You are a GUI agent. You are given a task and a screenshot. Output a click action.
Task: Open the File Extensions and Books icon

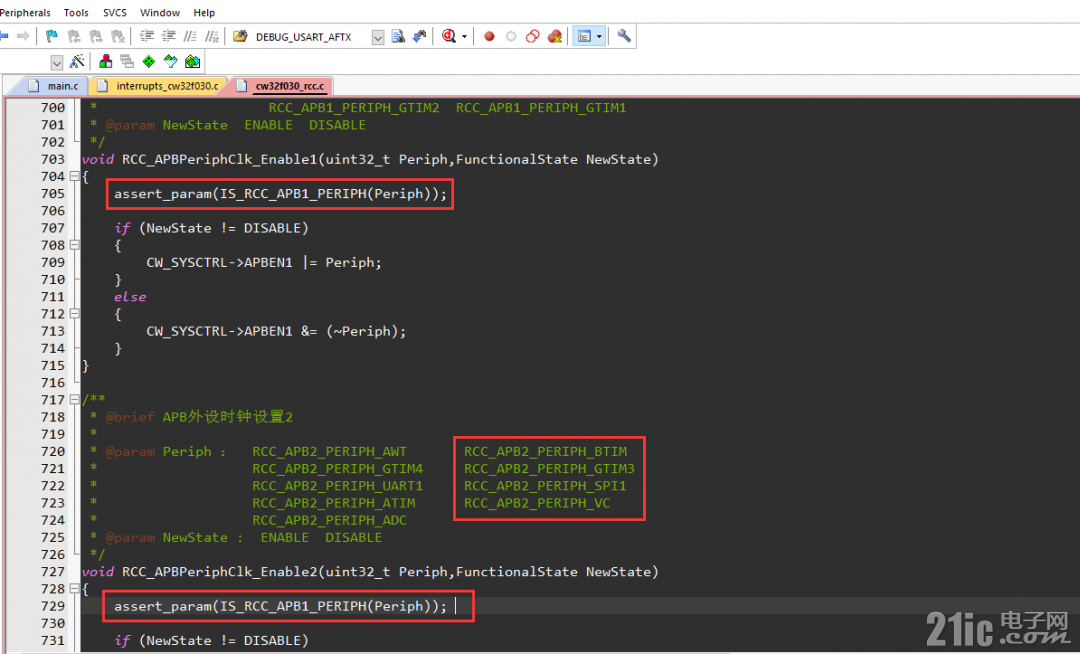click(105, 61)
